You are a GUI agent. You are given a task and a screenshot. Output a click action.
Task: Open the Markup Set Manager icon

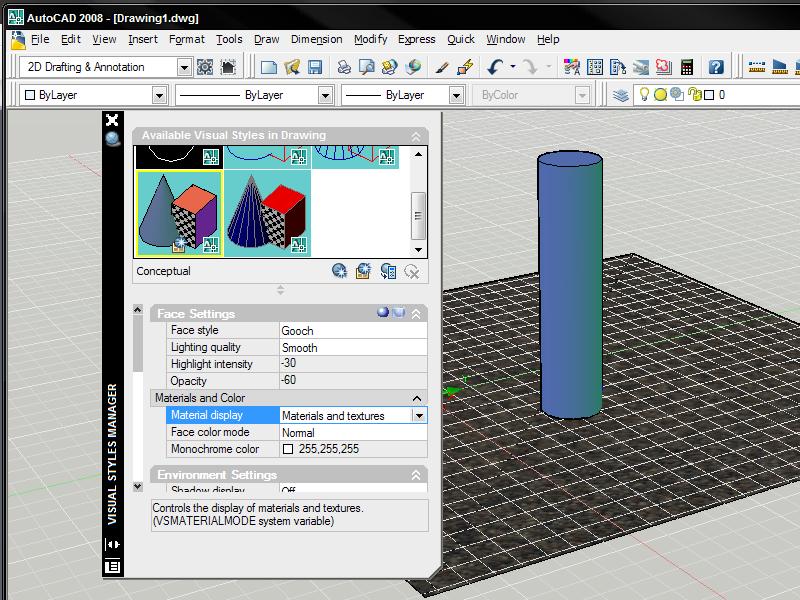[x=664, y=67]
